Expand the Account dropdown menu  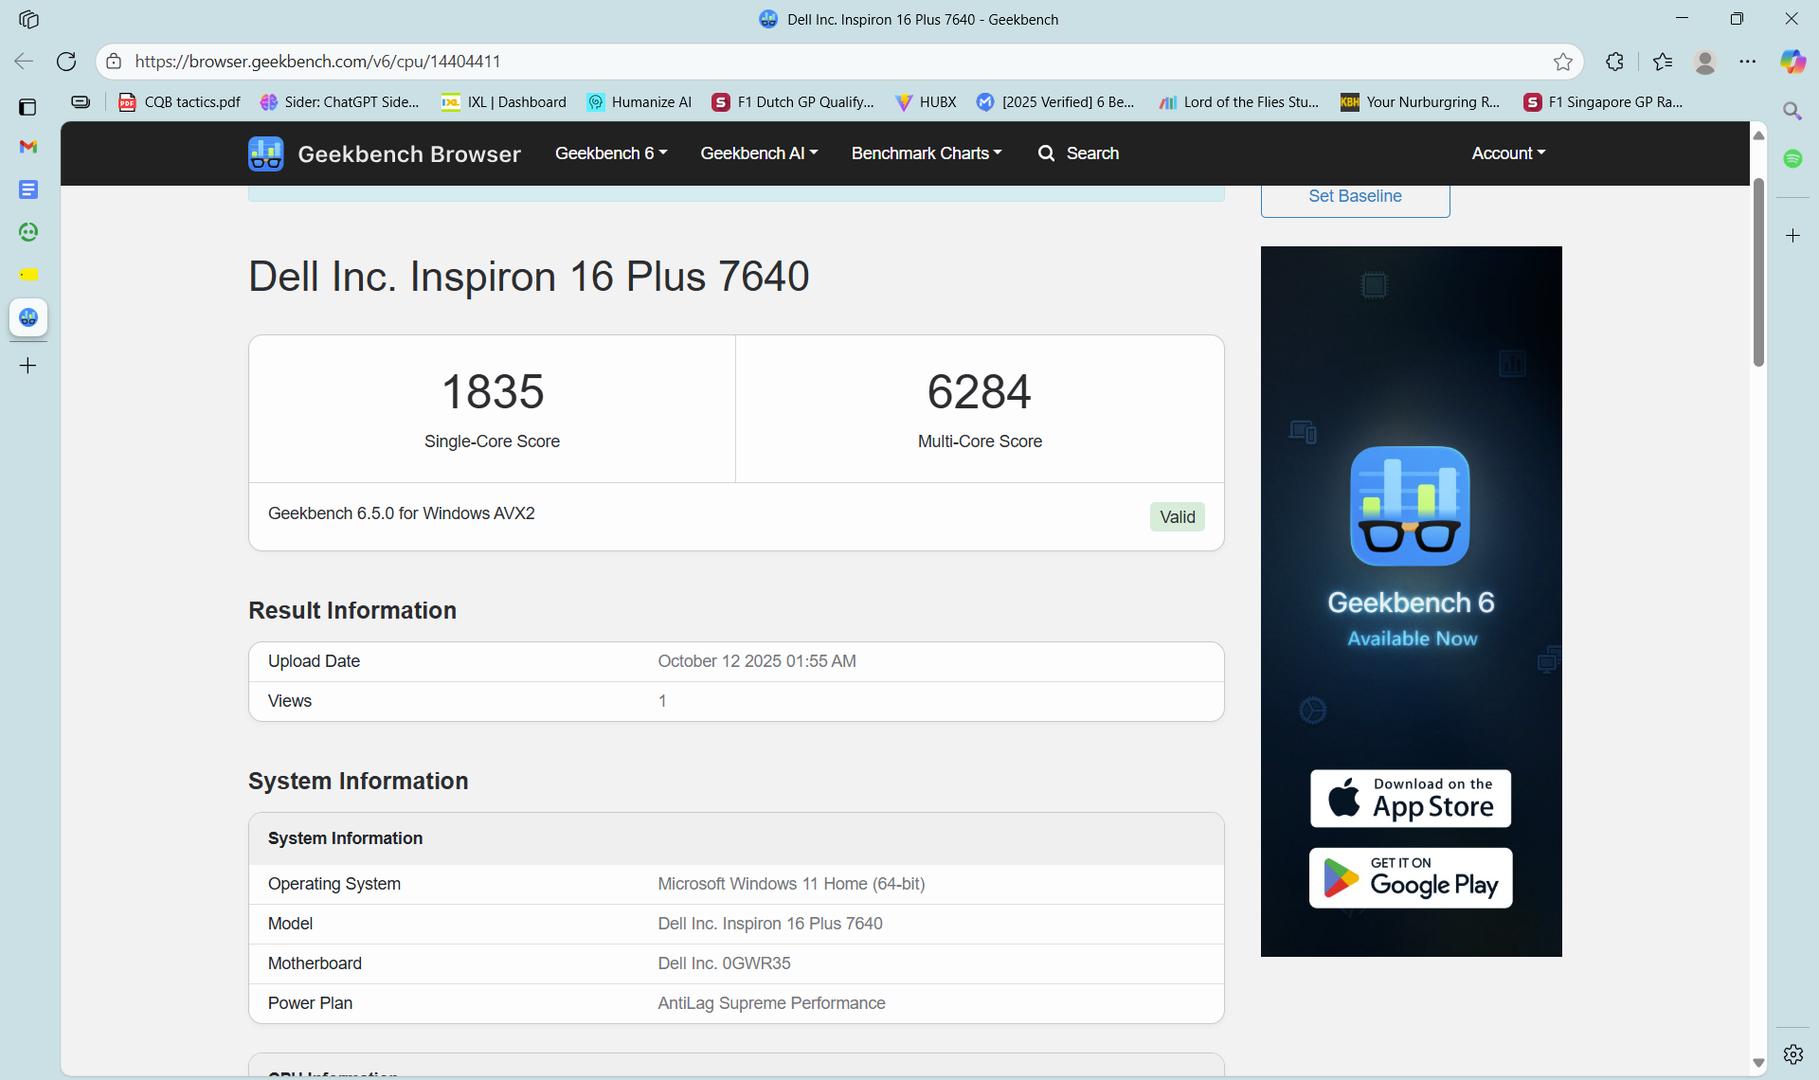click(1508, 153)
